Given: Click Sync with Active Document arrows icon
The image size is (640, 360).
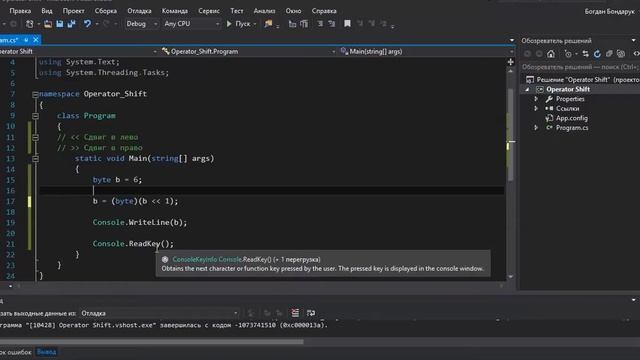Looking at the screenshot, I should click(x=585, y=53).
